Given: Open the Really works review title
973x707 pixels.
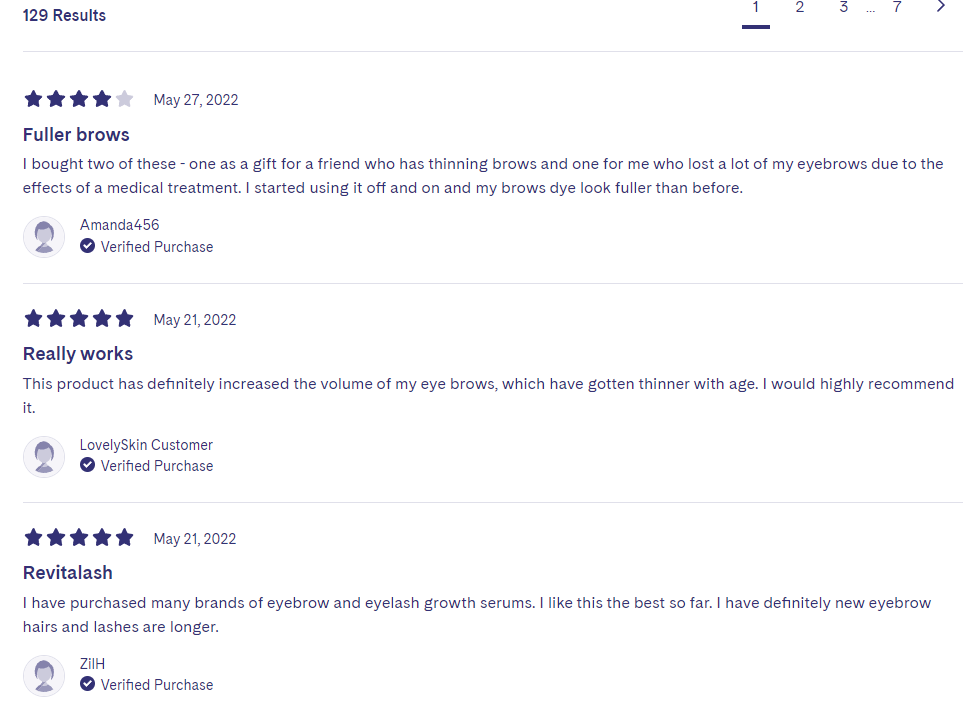Looking at the screenshot, I should 78,354.
